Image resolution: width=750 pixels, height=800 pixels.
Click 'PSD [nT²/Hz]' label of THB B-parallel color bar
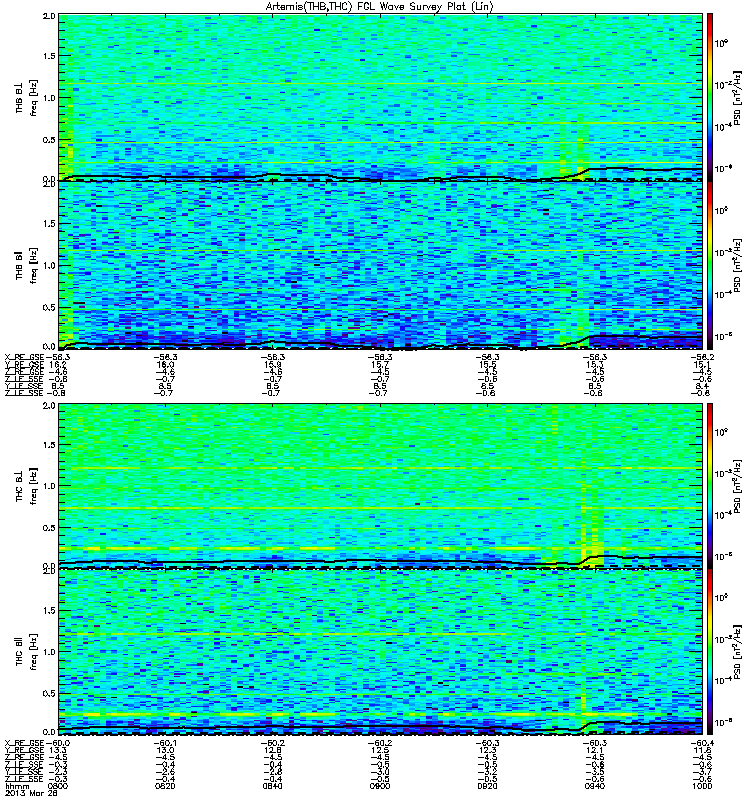point(738,265)
